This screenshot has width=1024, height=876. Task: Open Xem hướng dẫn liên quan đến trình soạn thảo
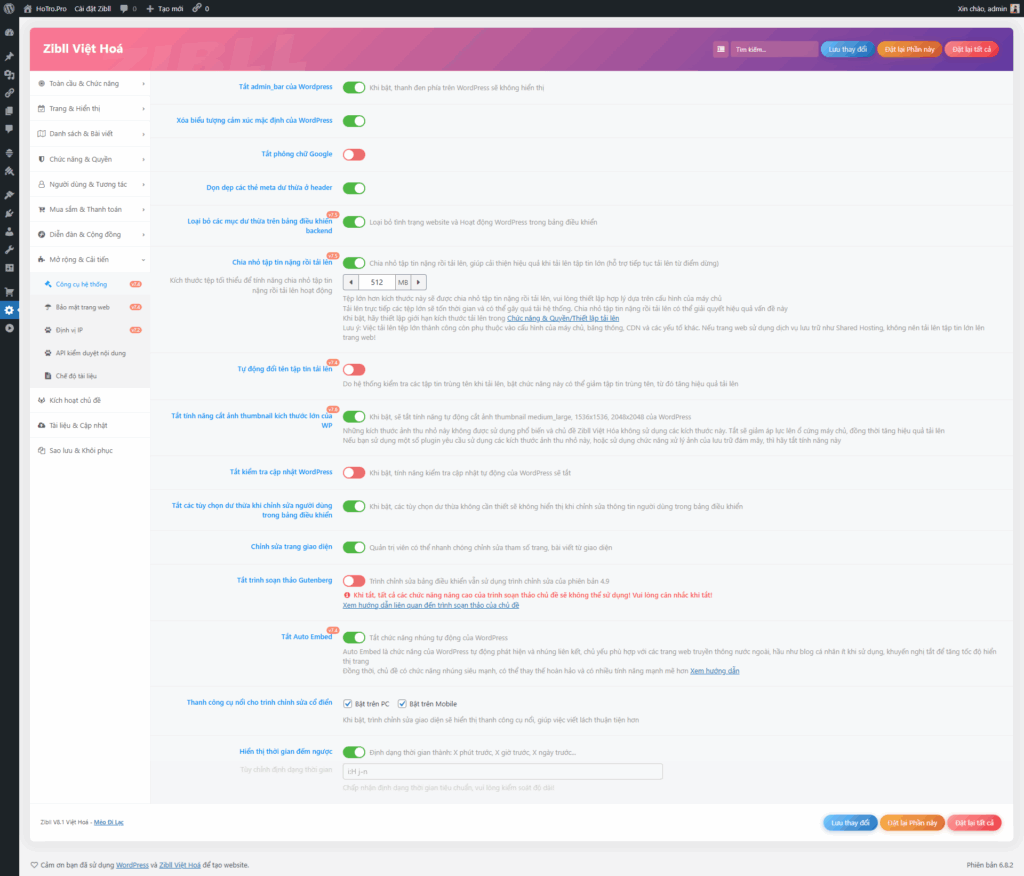[x=430, y=605]
